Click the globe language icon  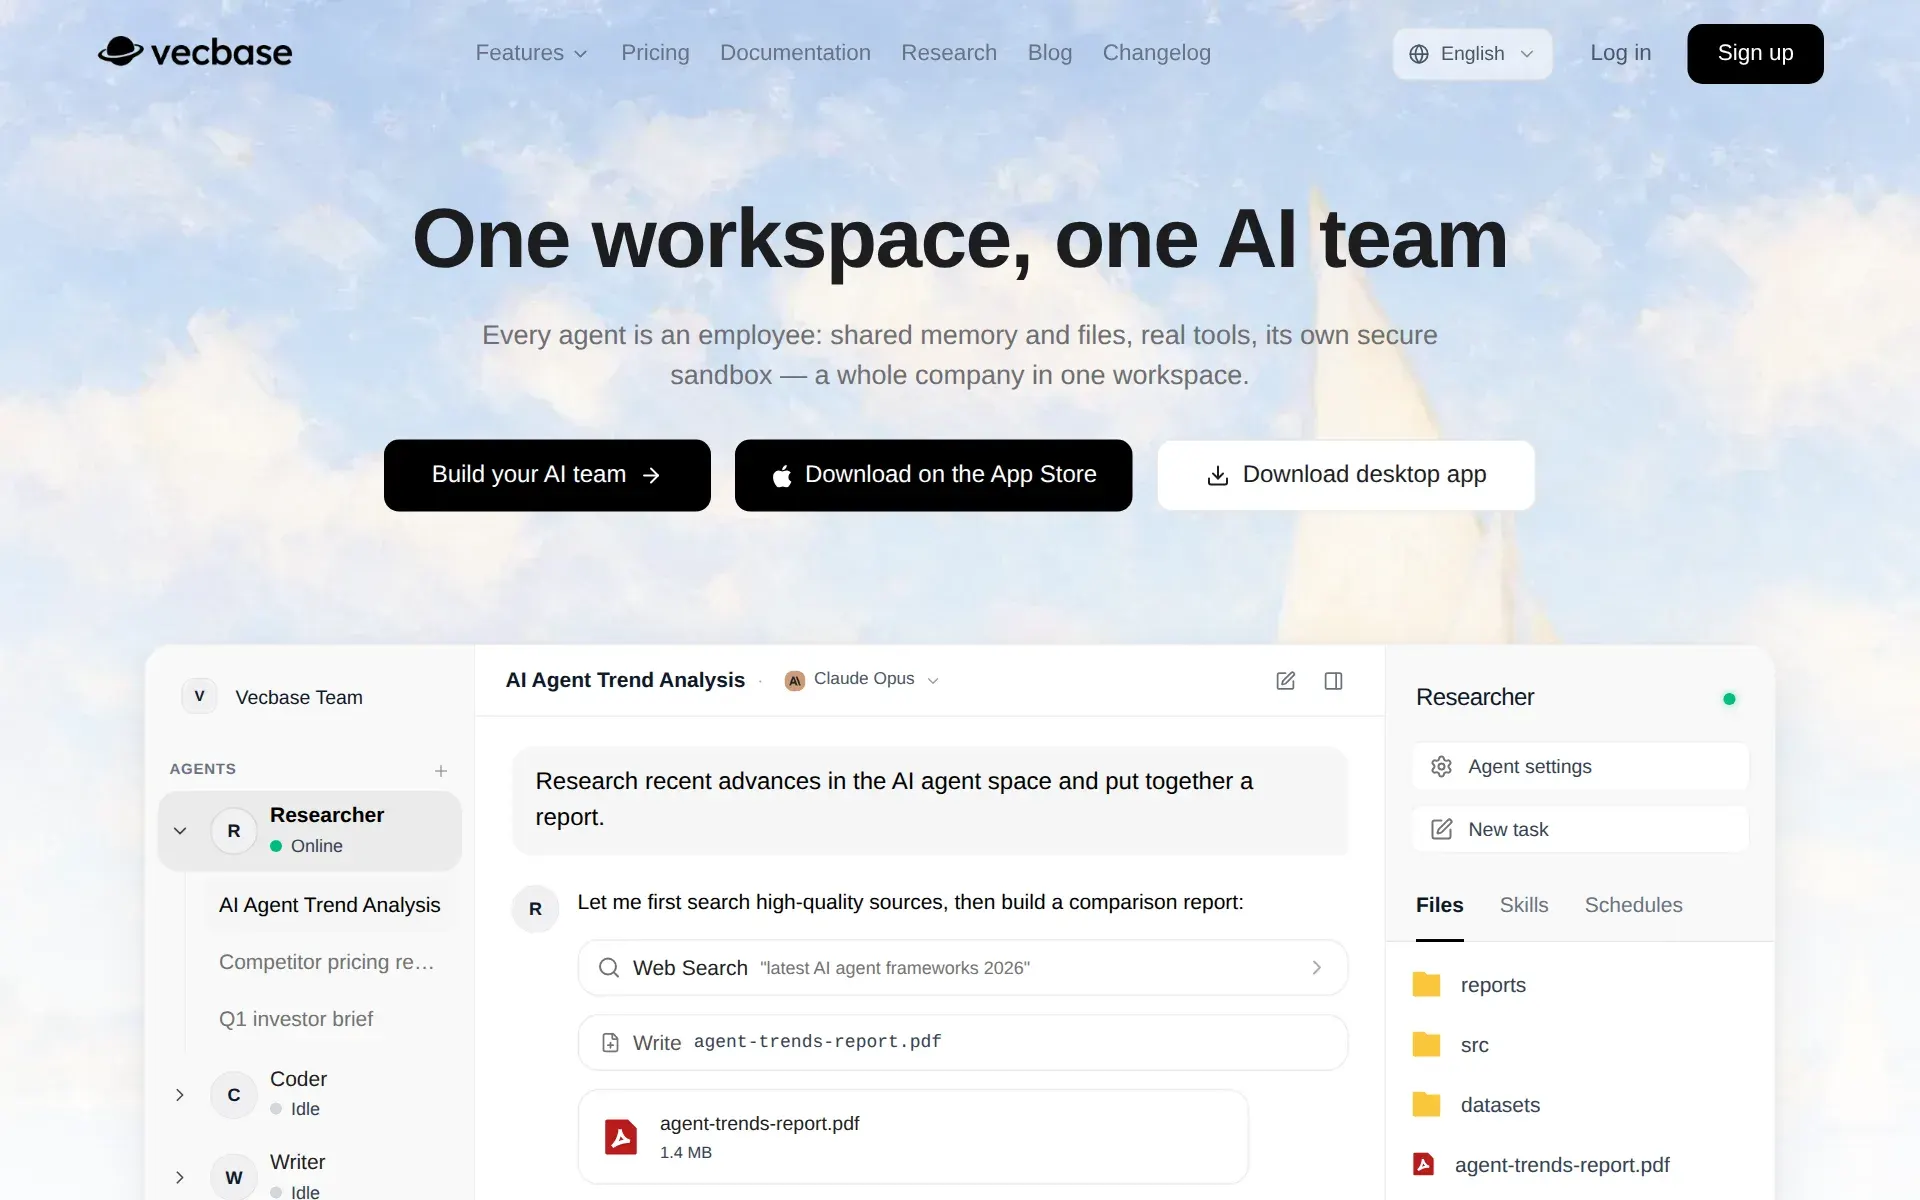[1418, 54]
